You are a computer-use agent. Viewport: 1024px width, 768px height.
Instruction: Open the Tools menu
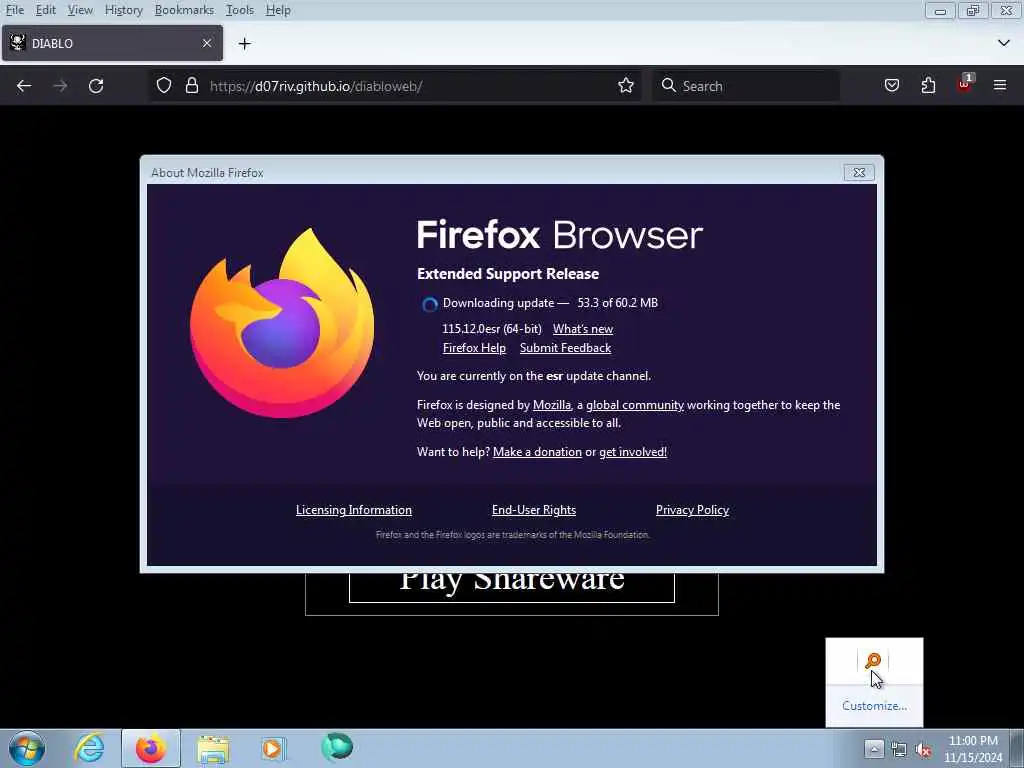point(240,10)
